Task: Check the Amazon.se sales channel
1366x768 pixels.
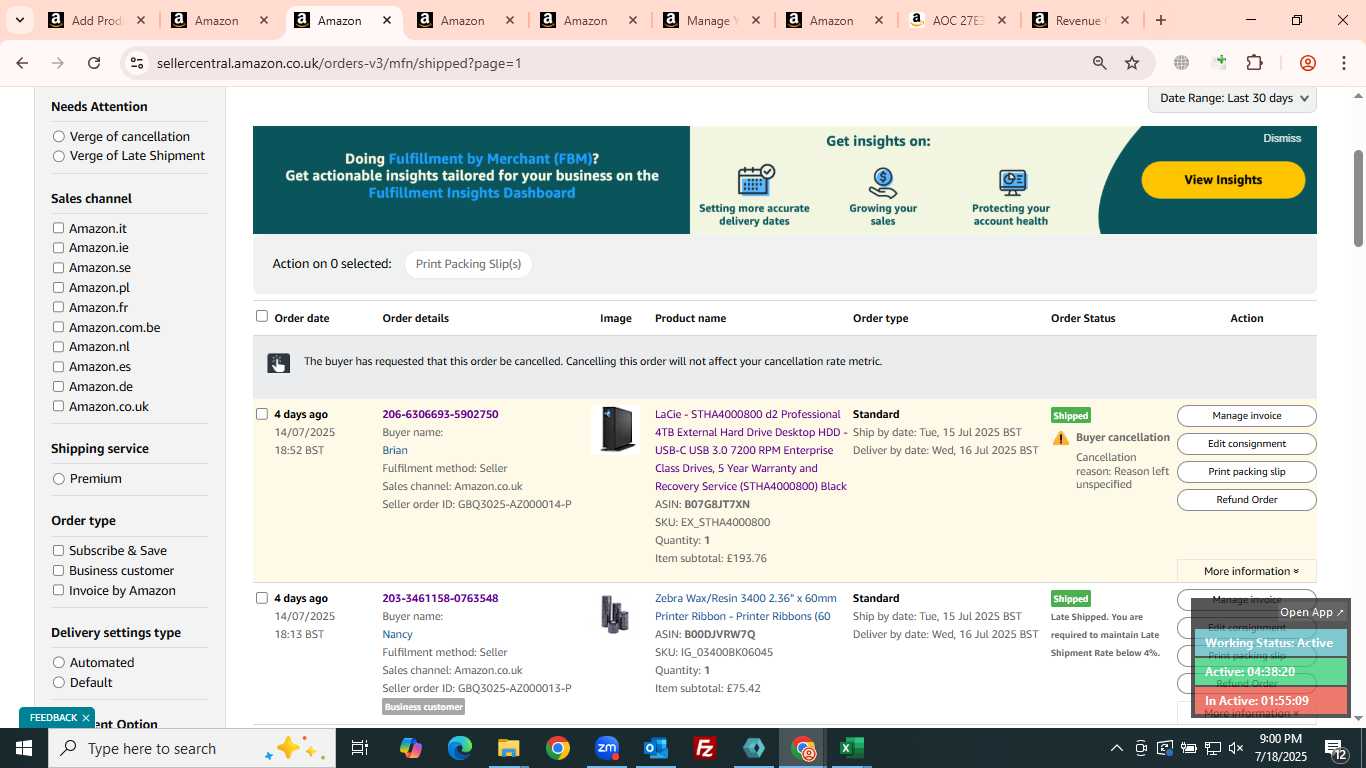Action: click(59, 268)
